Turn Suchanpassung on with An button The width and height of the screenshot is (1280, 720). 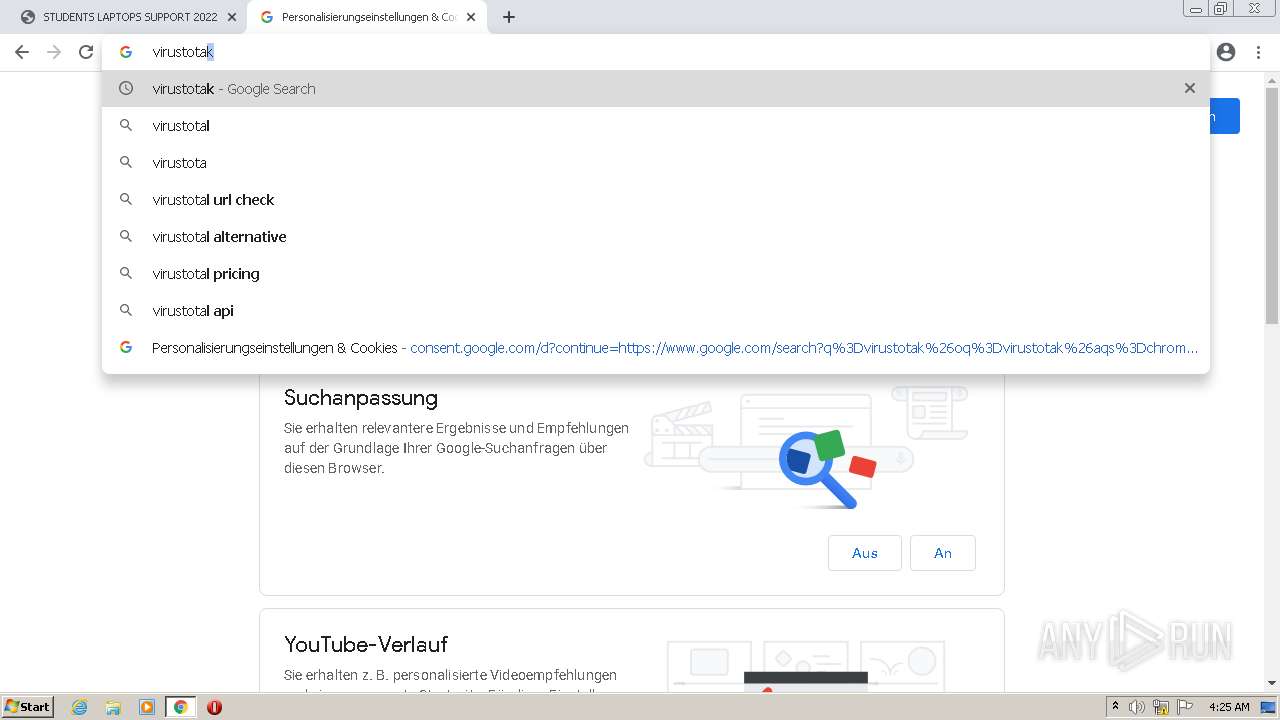pos(943,553)
